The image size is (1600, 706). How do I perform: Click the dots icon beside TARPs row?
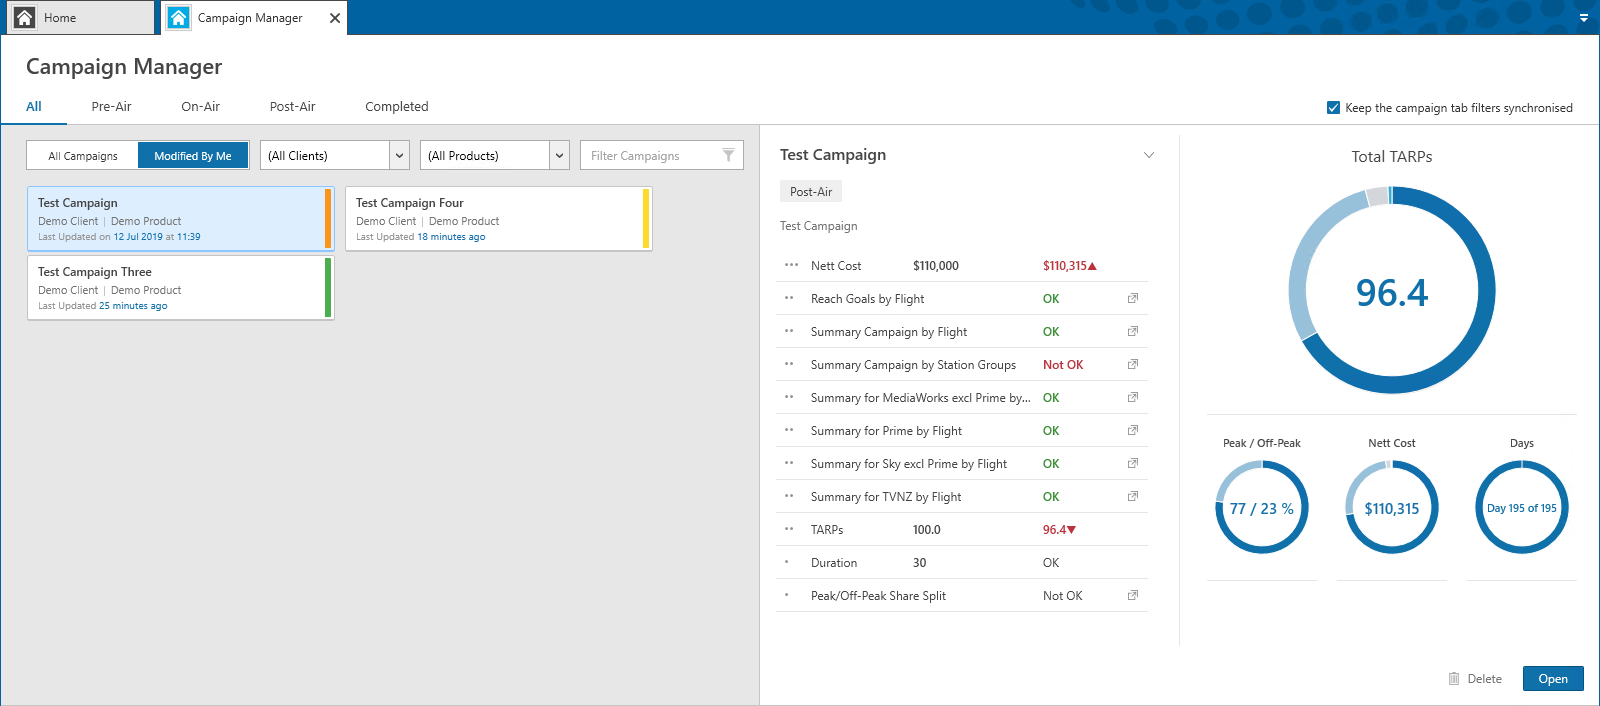click(x=789, y=529)
